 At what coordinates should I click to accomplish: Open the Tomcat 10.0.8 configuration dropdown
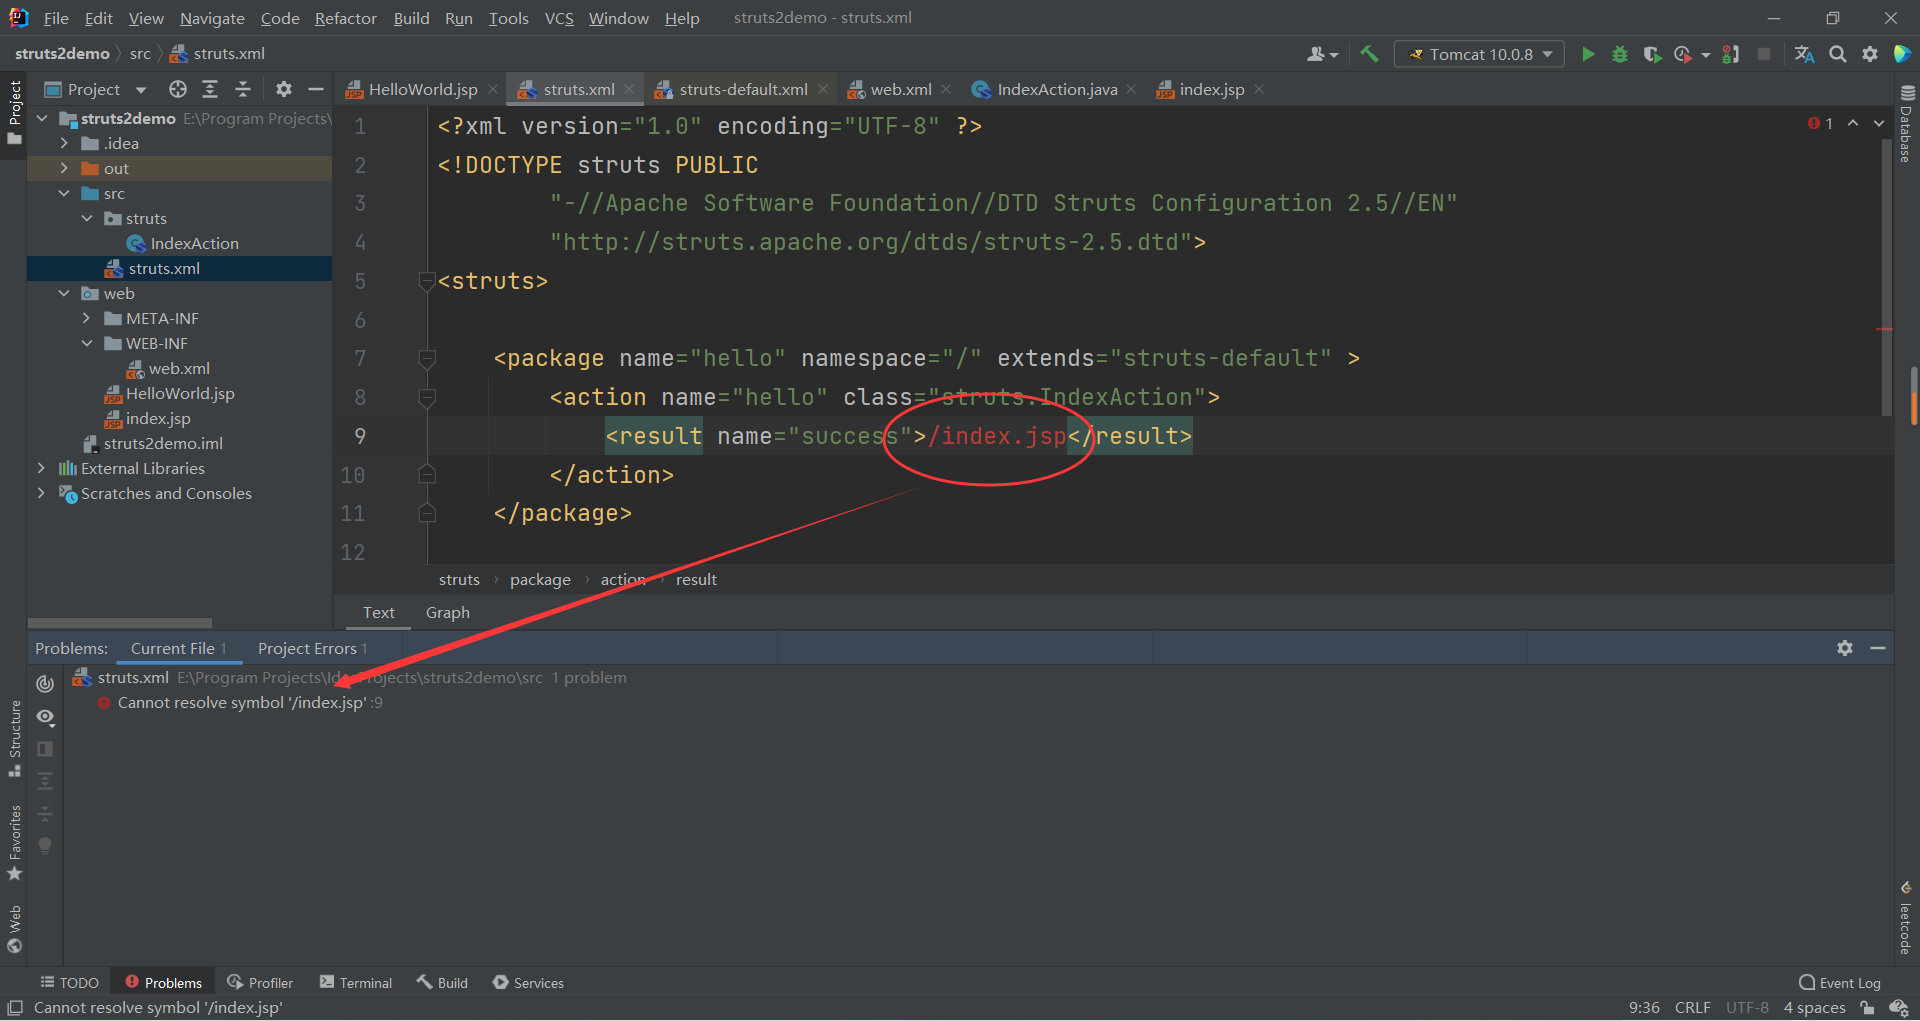(x=1479, y=54)
